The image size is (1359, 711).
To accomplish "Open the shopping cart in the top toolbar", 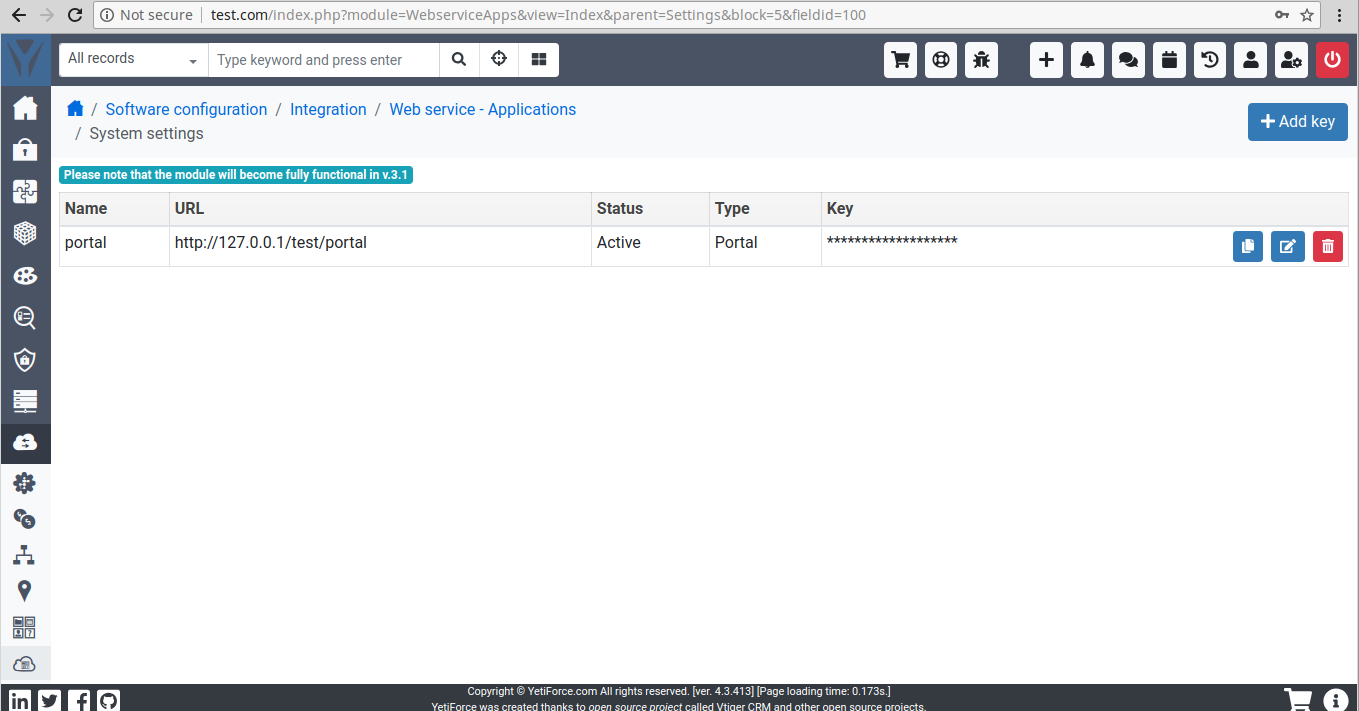I will [x=900, y=60].
